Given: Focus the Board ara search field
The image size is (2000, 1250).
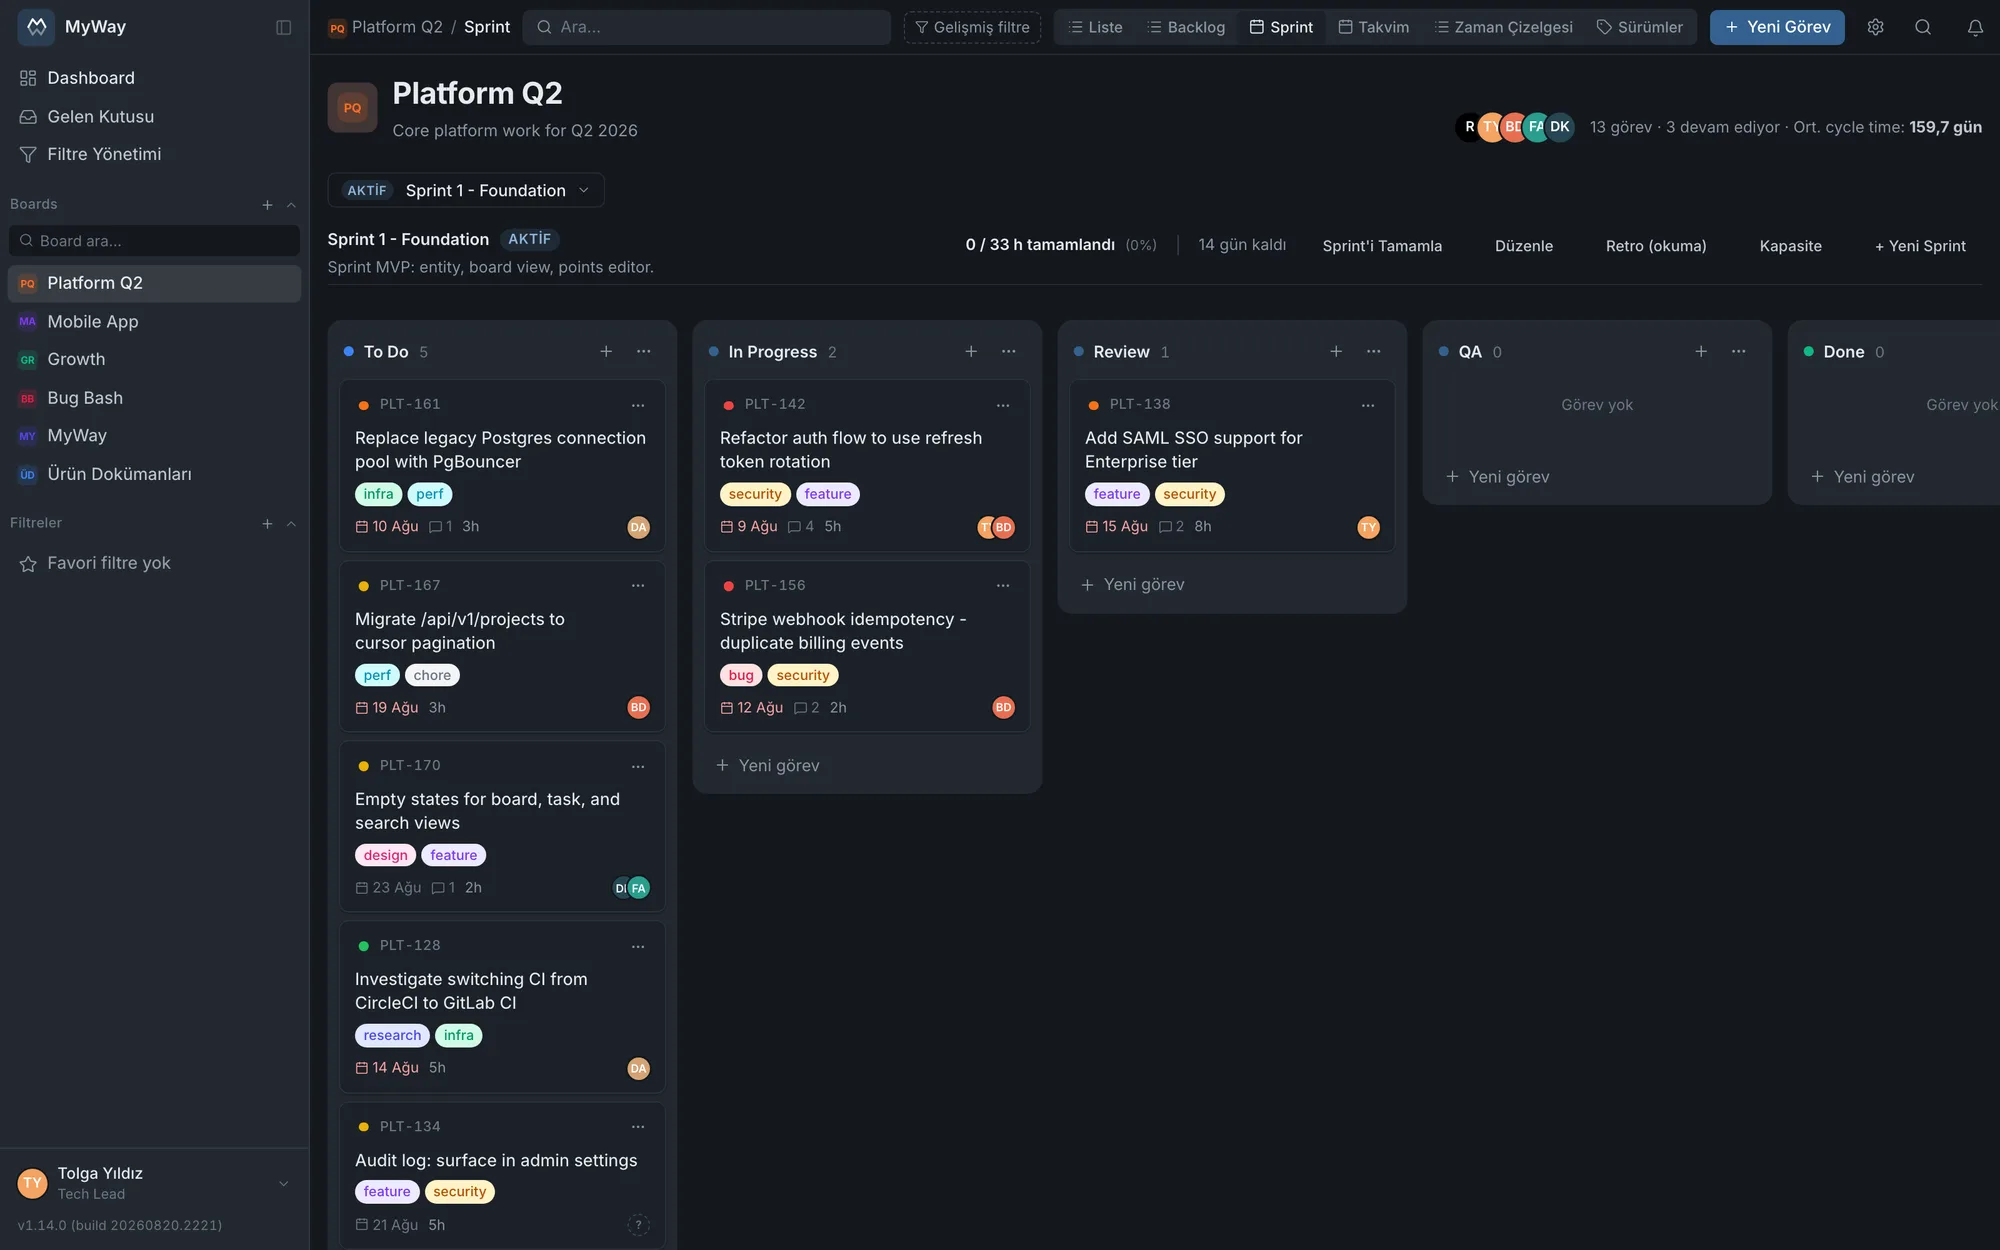Looking at the screenshot, I should point(155,241).
